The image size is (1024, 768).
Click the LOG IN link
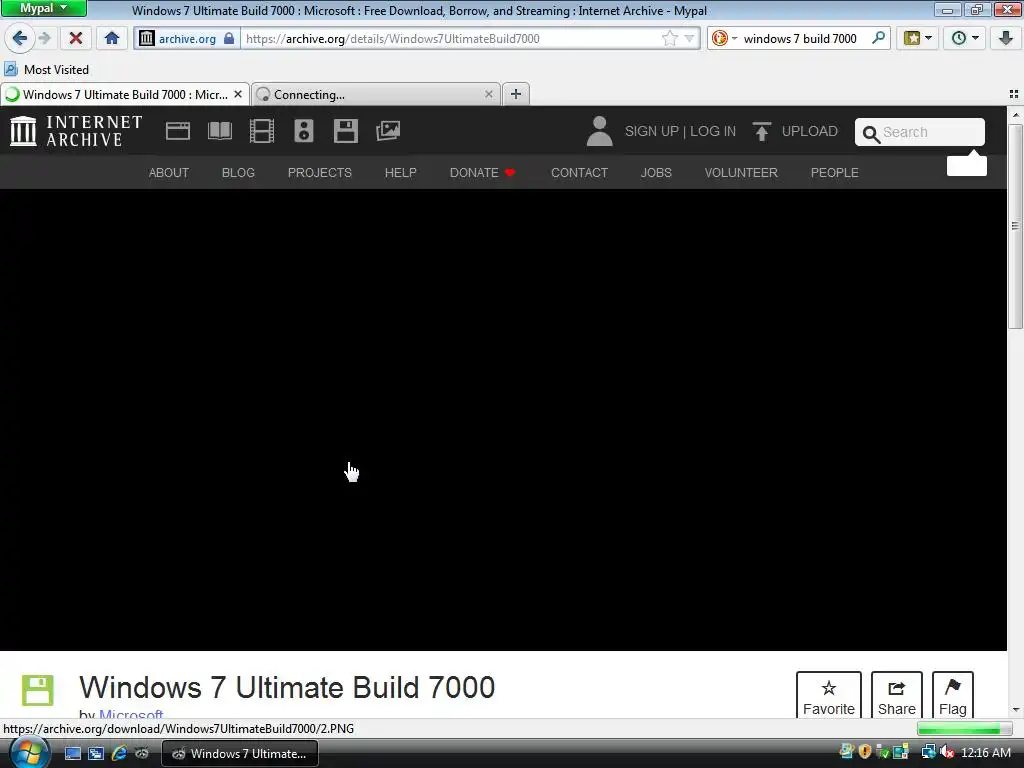click(712, 131)
